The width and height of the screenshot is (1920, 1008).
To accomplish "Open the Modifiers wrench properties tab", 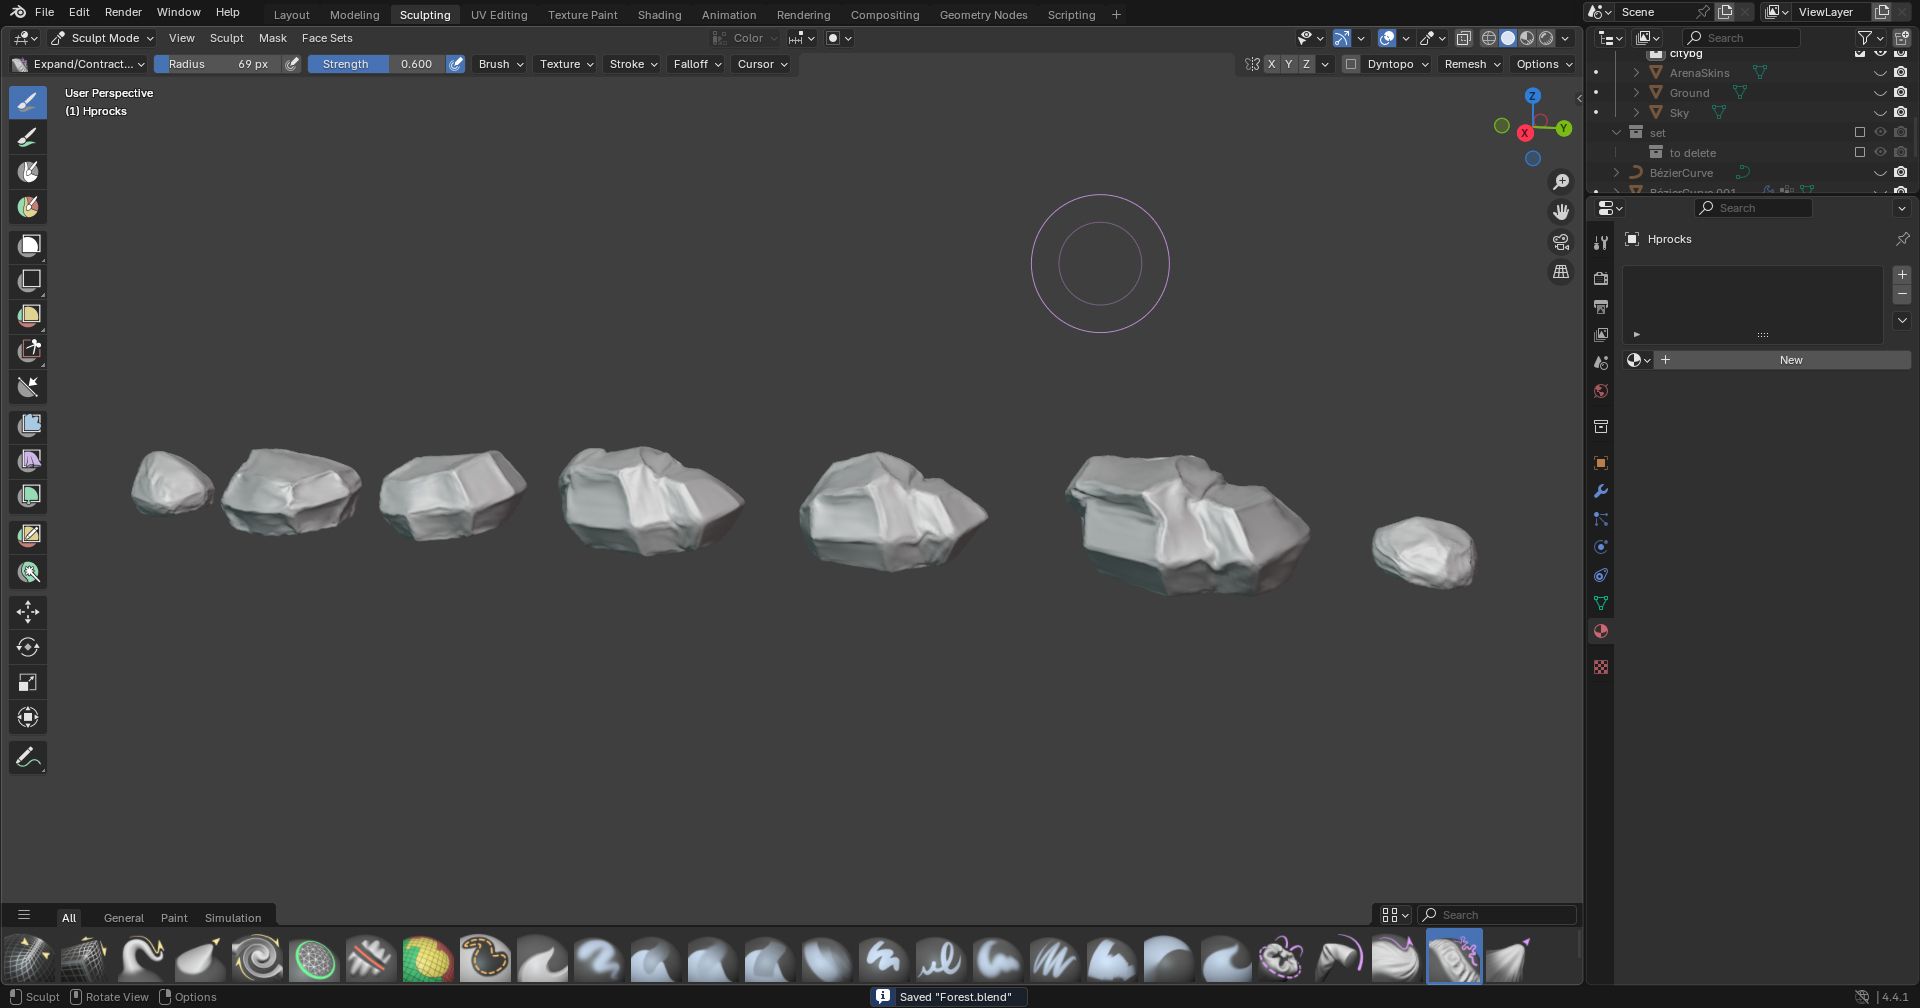I will [x=1601, y=491].
